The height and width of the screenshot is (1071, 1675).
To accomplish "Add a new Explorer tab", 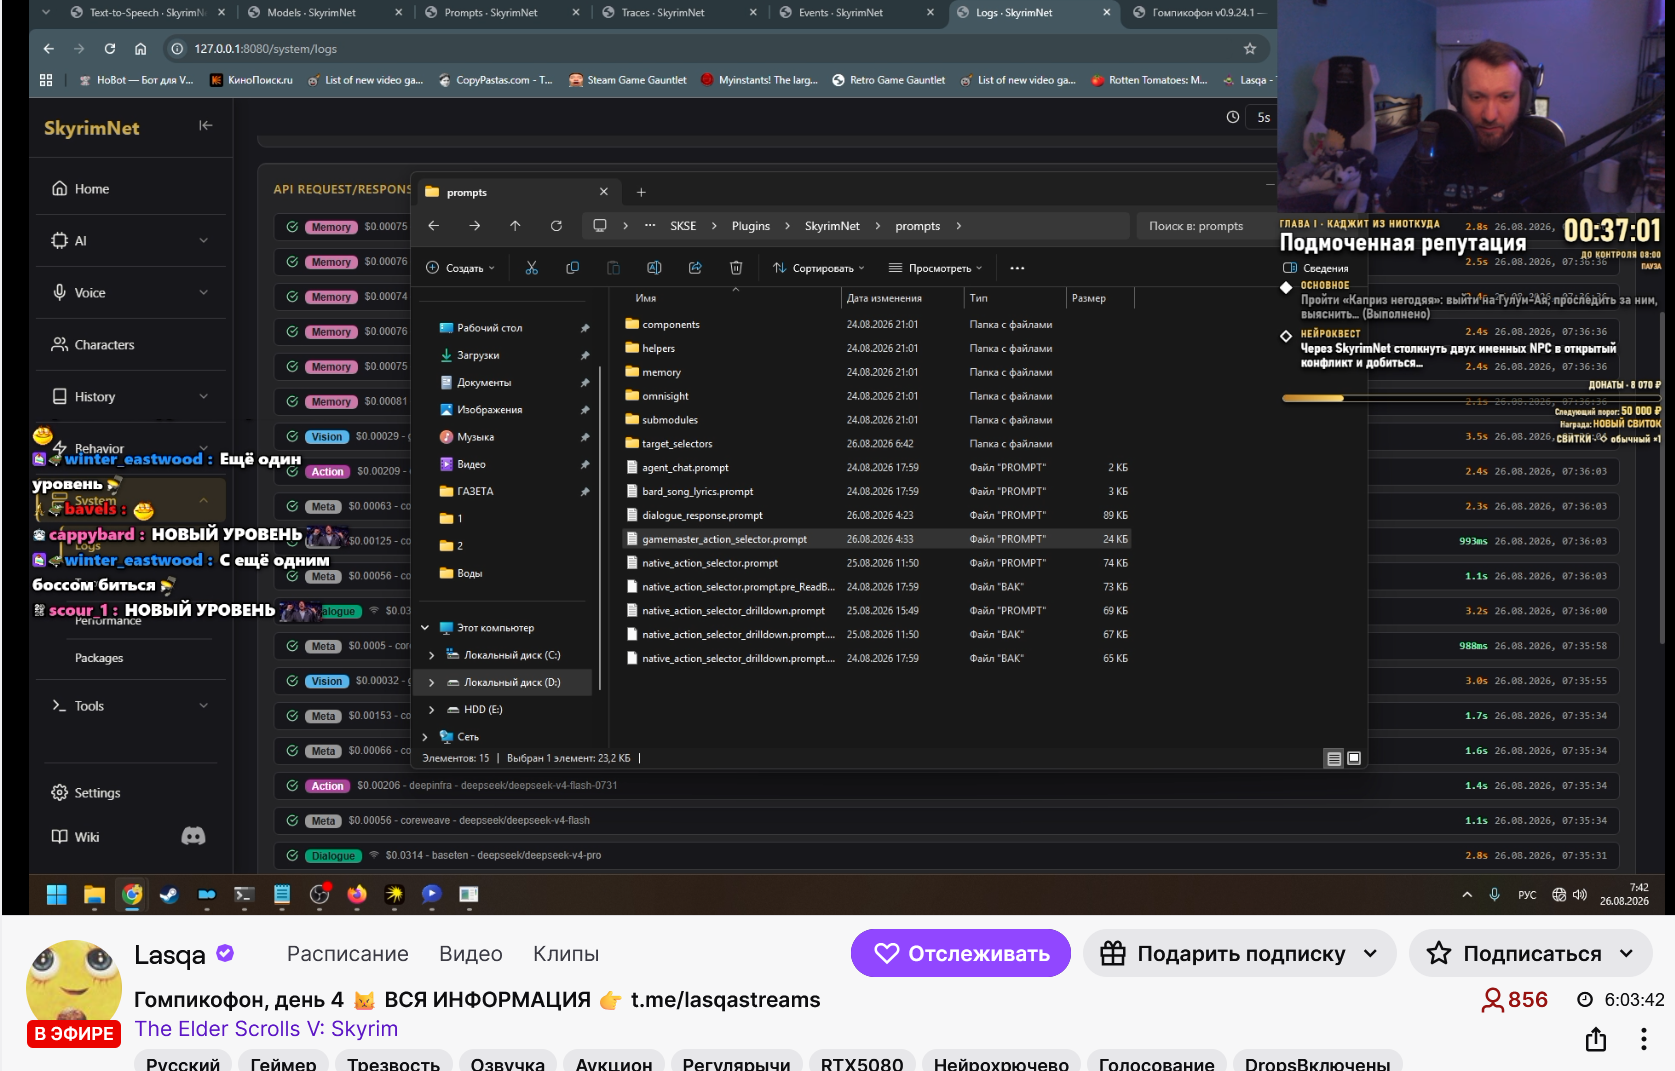I will [x=641, y=192].
